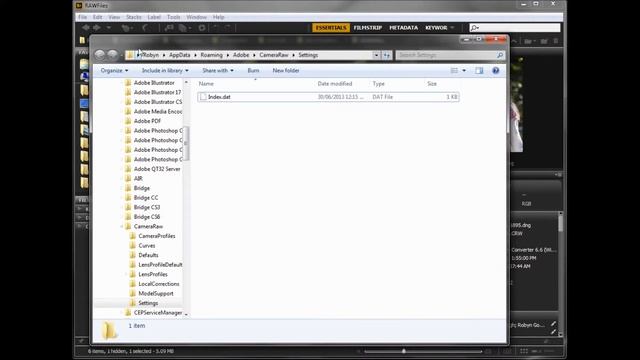
Task: Open Bridge Label menu
Action: [154, 17]
